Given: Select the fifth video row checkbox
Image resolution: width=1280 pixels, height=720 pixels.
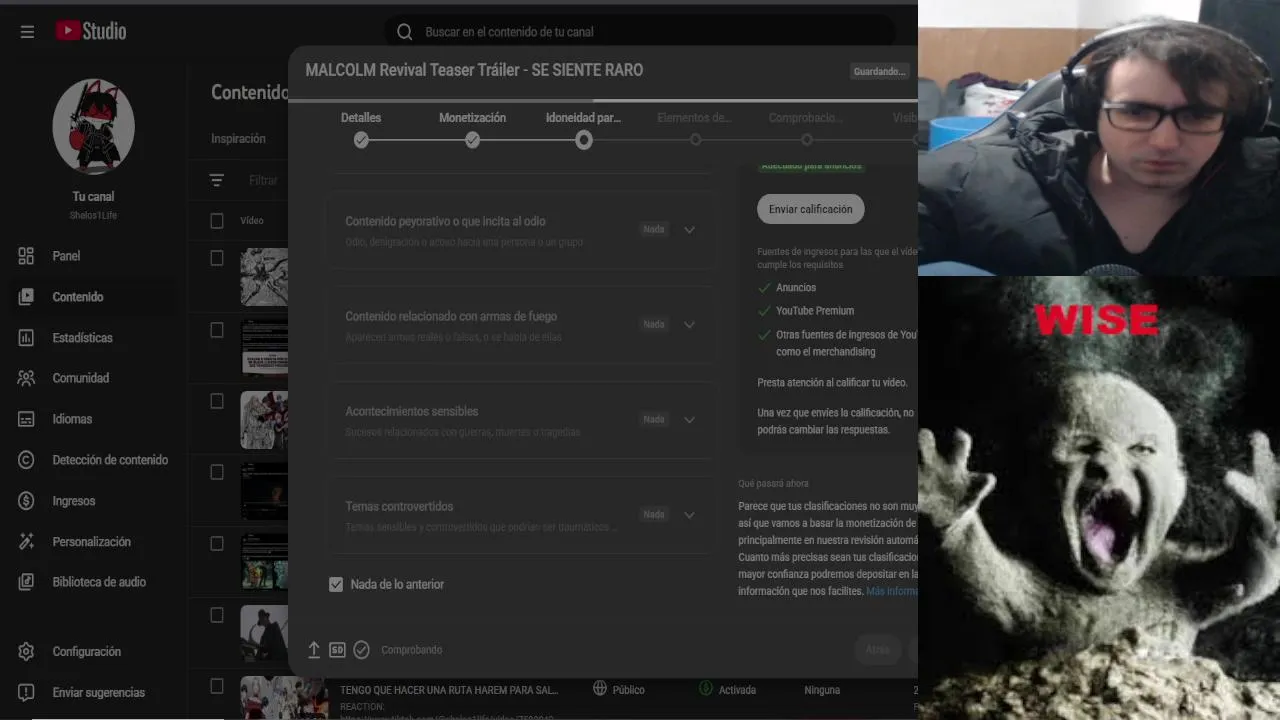Looking at the screenshot, I should click(x=217, y=543).
